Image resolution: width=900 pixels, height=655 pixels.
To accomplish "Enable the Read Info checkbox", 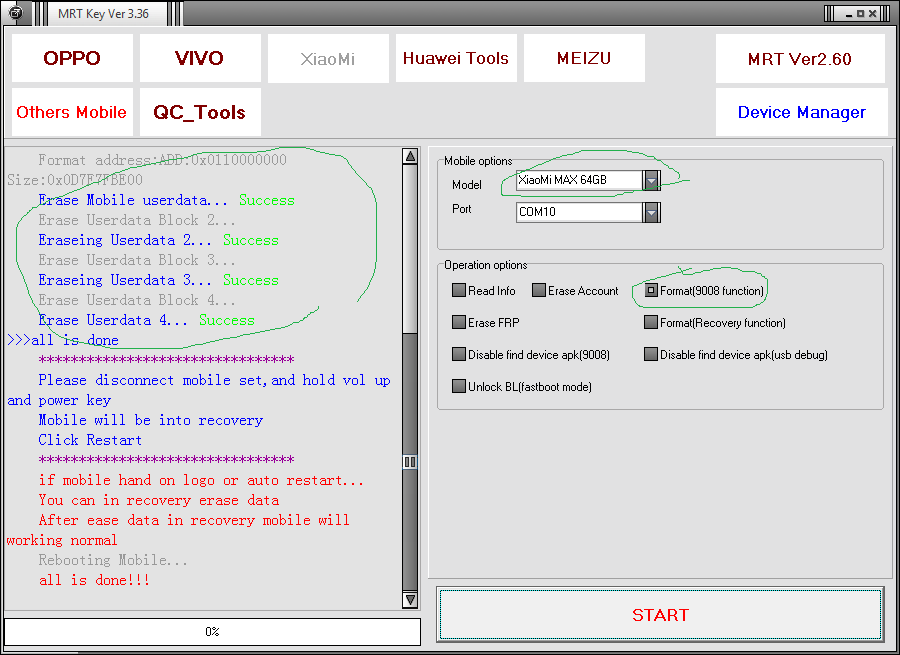I will tap(459, 290).
